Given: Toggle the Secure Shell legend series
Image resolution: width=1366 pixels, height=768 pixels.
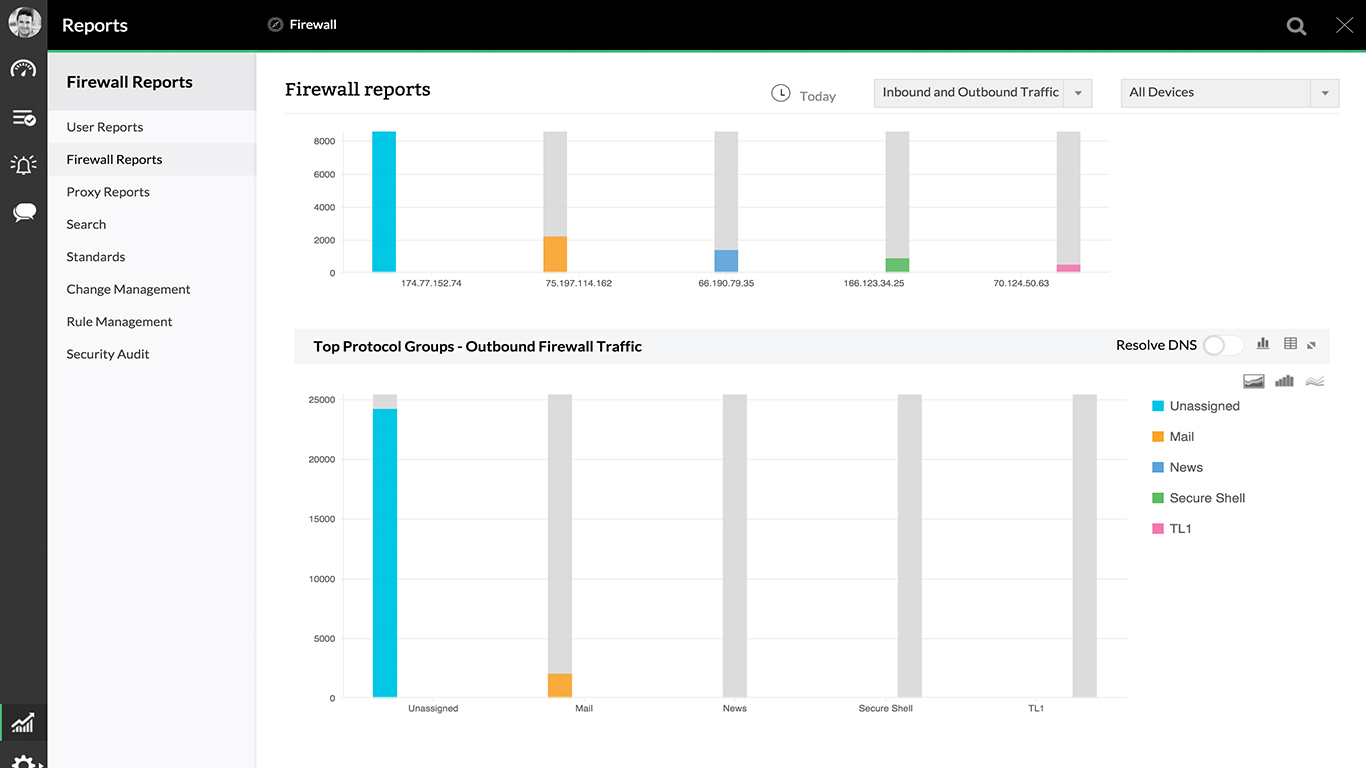Looking at the screenshot, I should (1199, 498).
